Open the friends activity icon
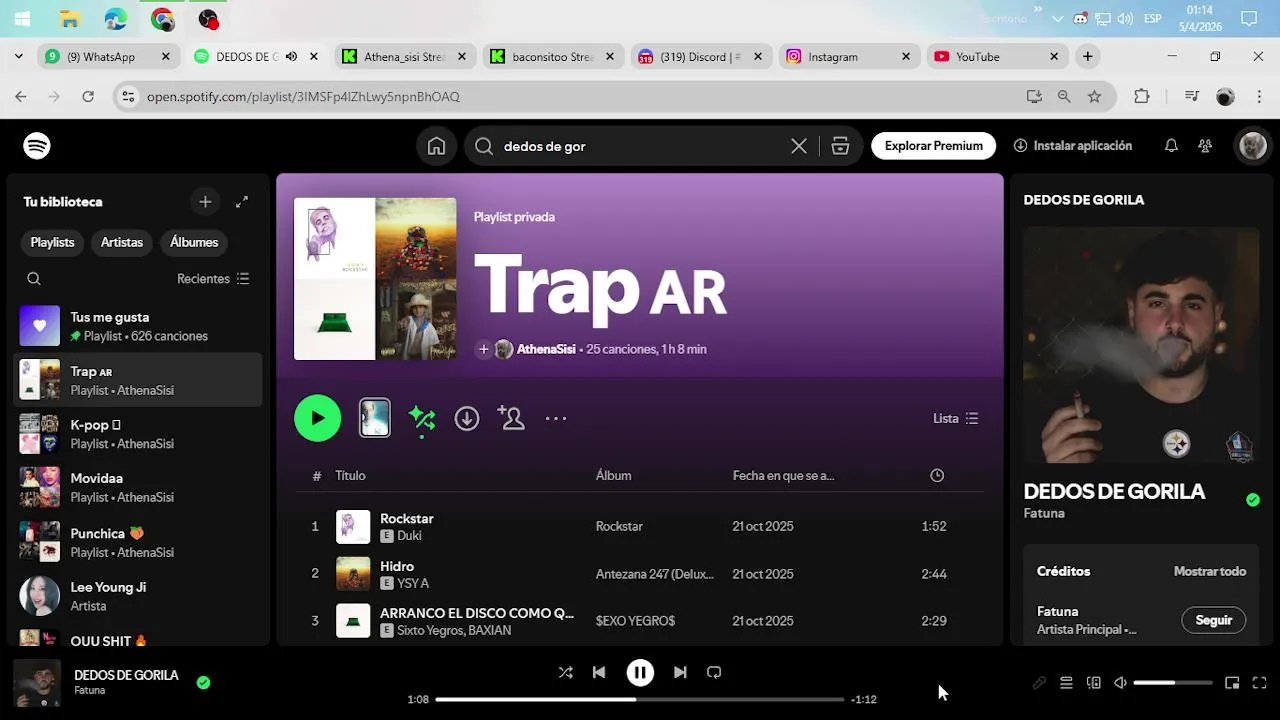 pyautogui.click(x=1205, y=146)
